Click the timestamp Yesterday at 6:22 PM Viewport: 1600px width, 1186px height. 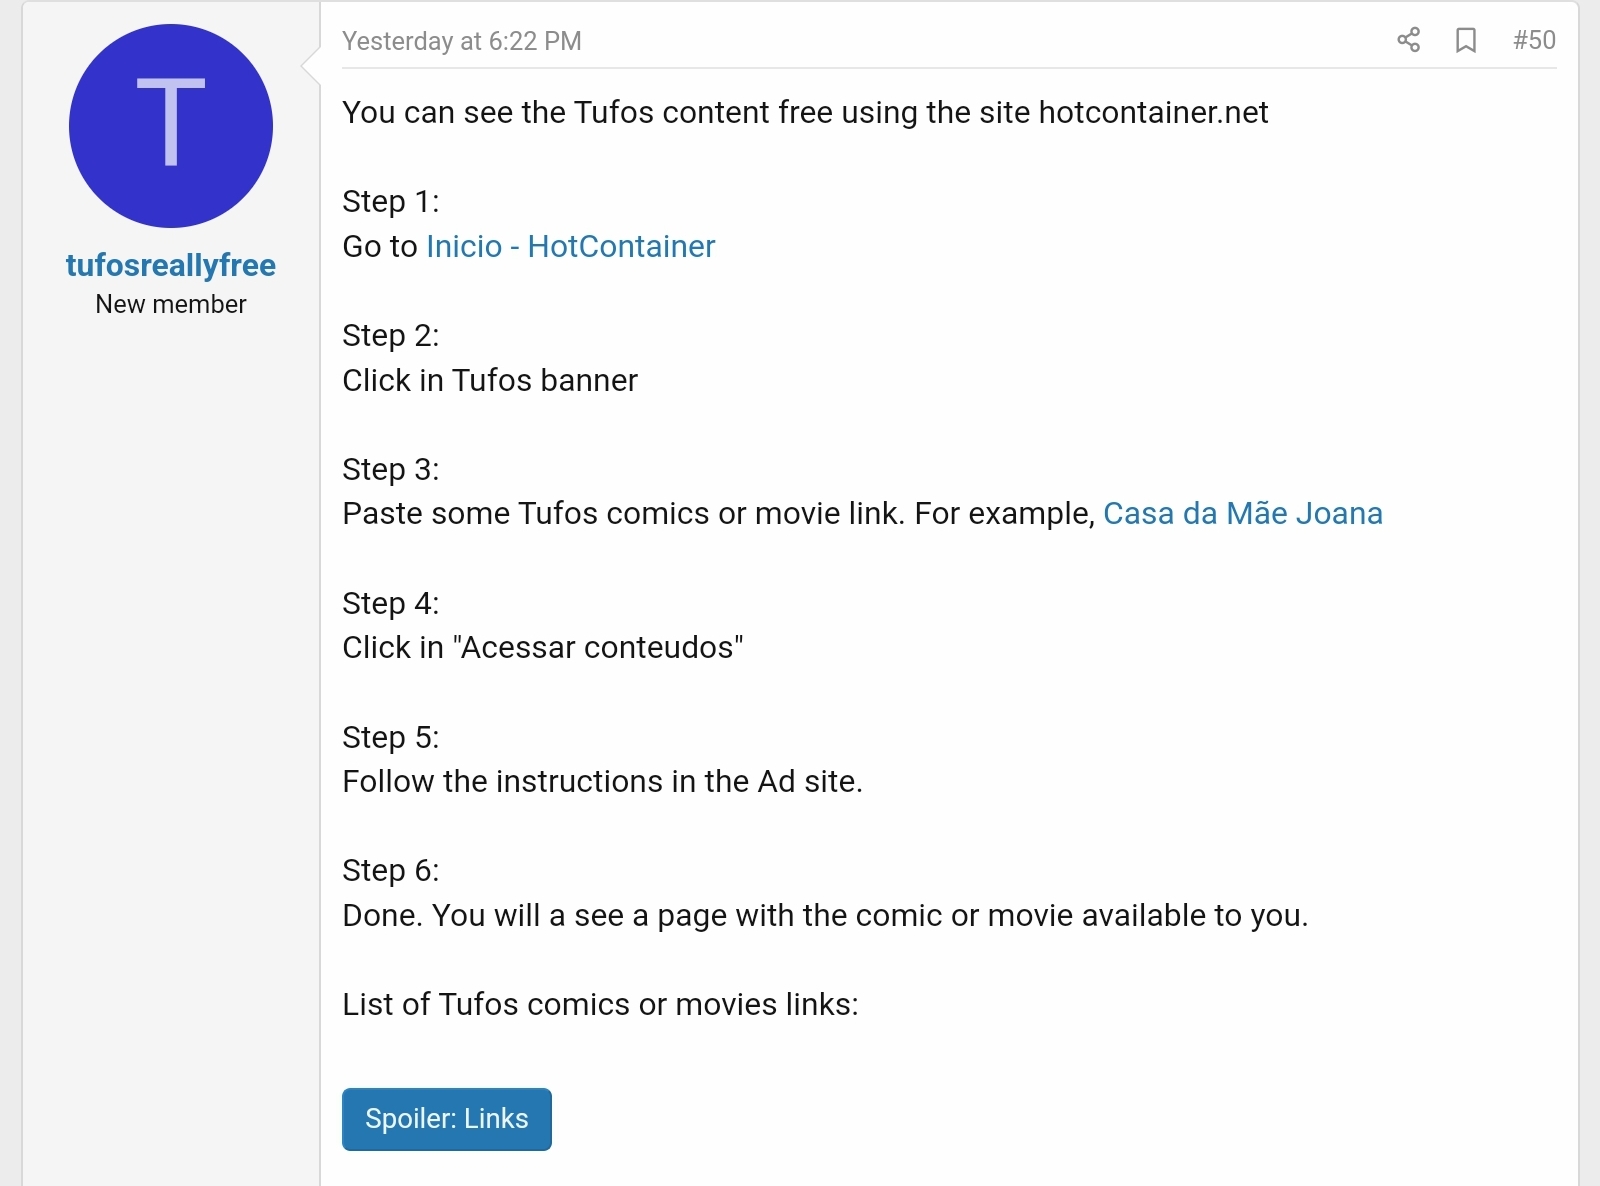coord(461,41)
